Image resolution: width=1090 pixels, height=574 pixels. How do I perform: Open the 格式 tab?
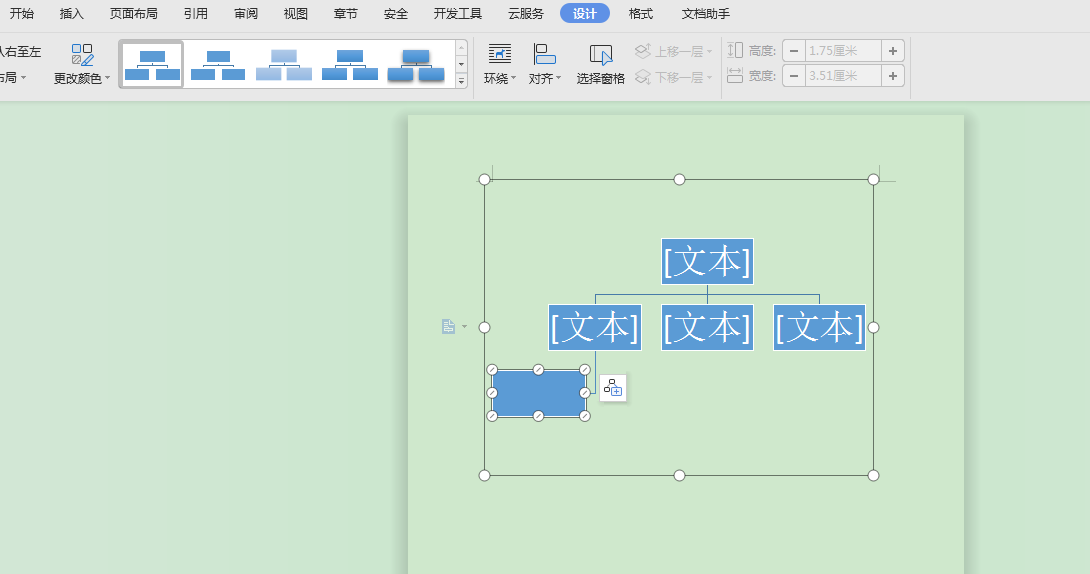pyautogui.click(x=640, y=13)
